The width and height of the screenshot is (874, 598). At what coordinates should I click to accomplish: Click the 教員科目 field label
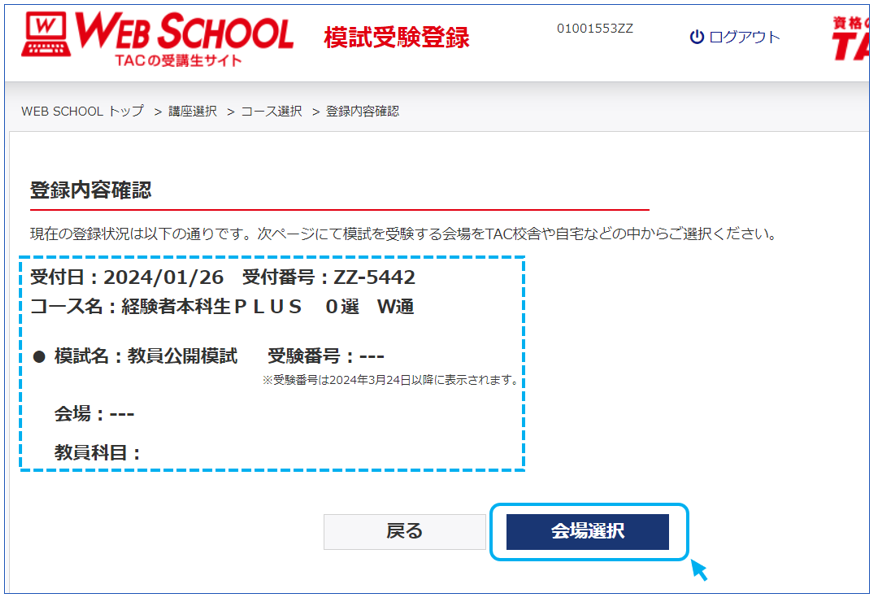pyautogui.click(x=97, y=452)
